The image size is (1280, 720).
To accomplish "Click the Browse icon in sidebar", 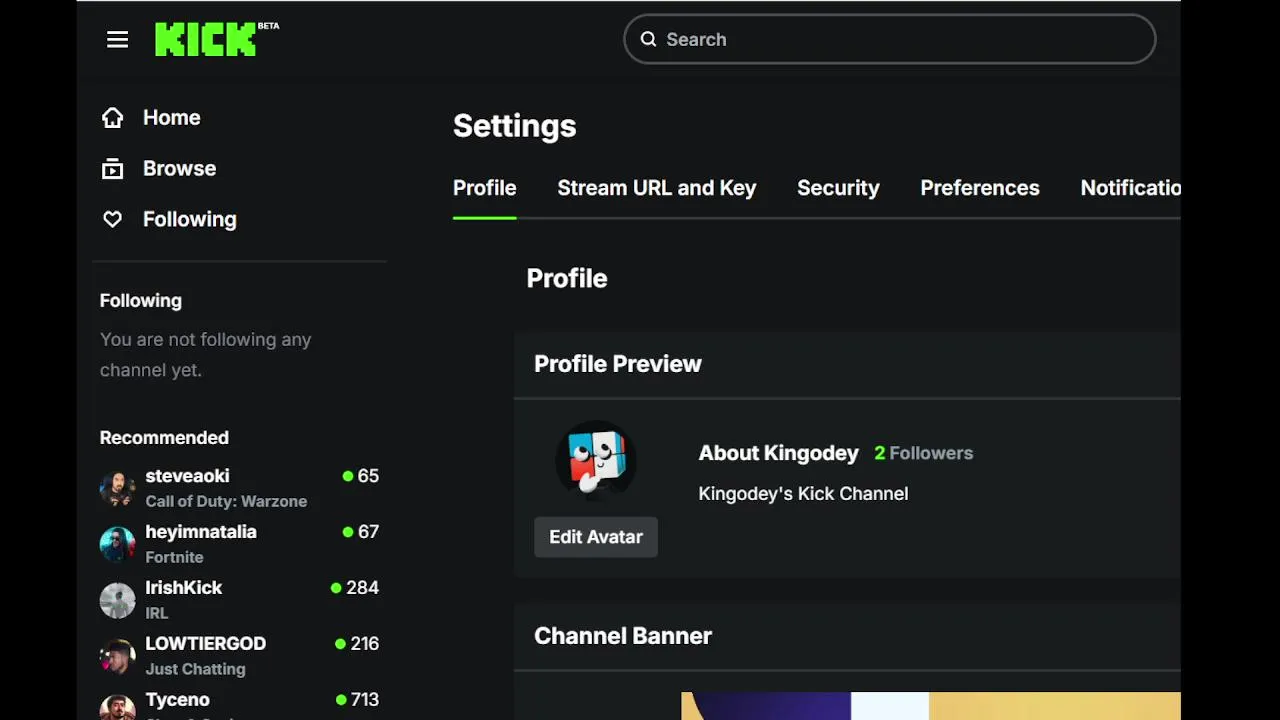I will (112, 169).
